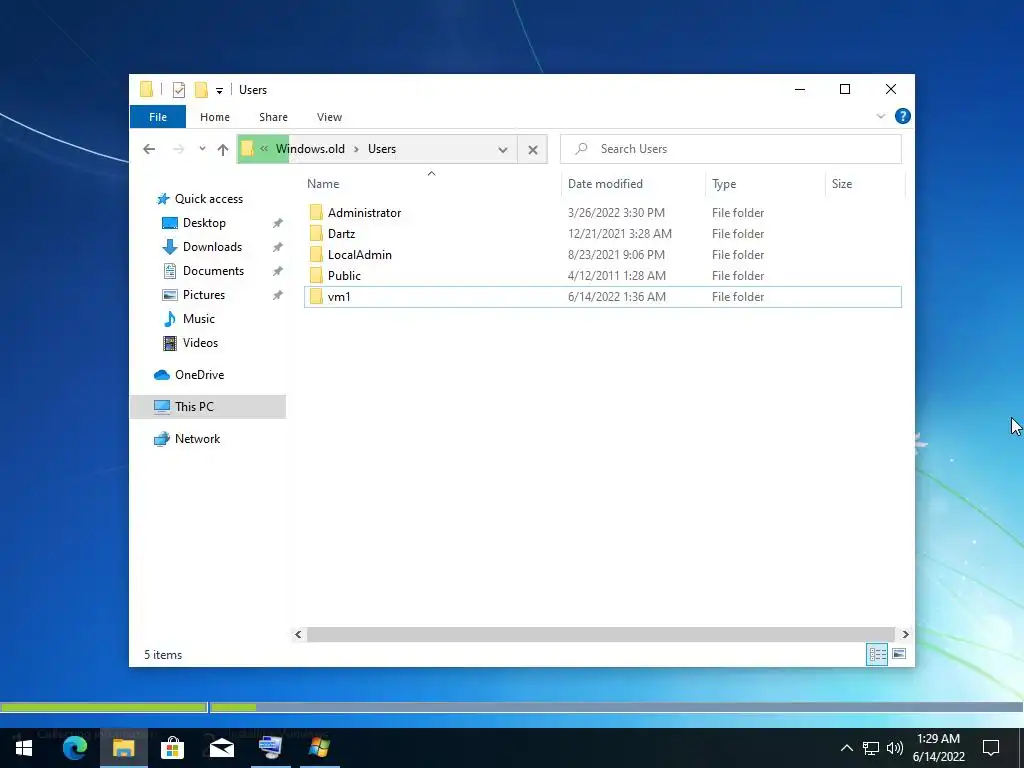
Task: Switch to the Home ribbon tab
Action: (x=215, y=117)
